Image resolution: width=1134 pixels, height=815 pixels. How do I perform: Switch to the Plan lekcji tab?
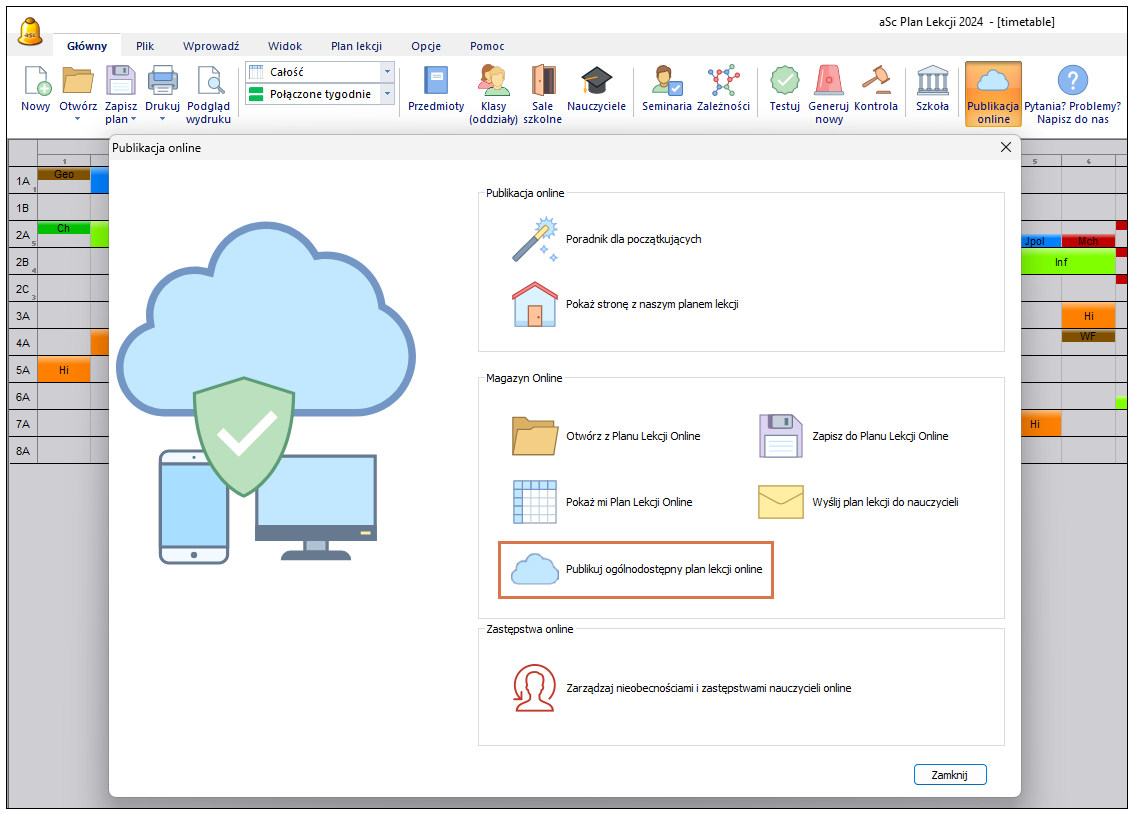tap(358, 46)
